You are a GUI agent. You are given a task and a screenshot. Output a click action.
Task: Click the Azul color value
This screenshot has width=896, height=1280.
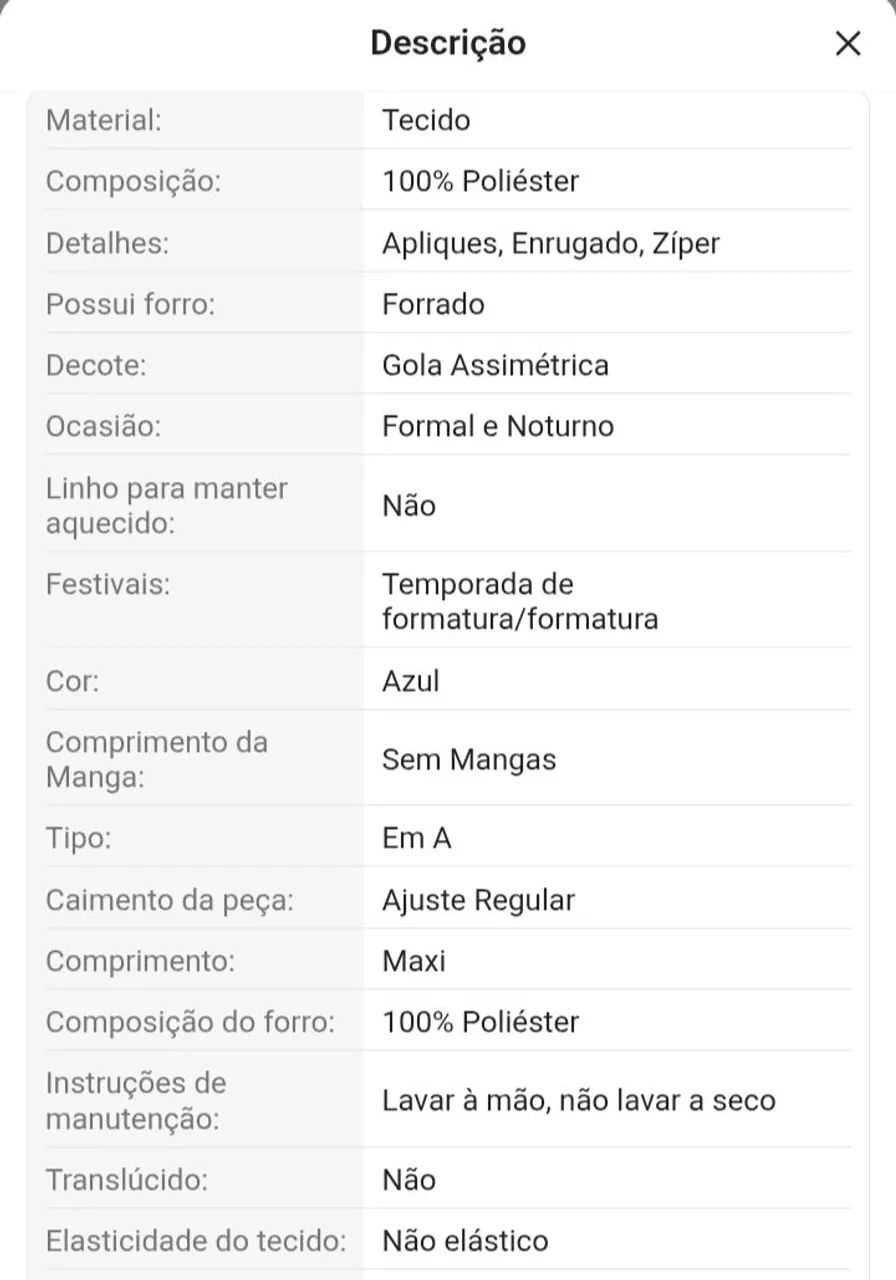pos(411,681)
